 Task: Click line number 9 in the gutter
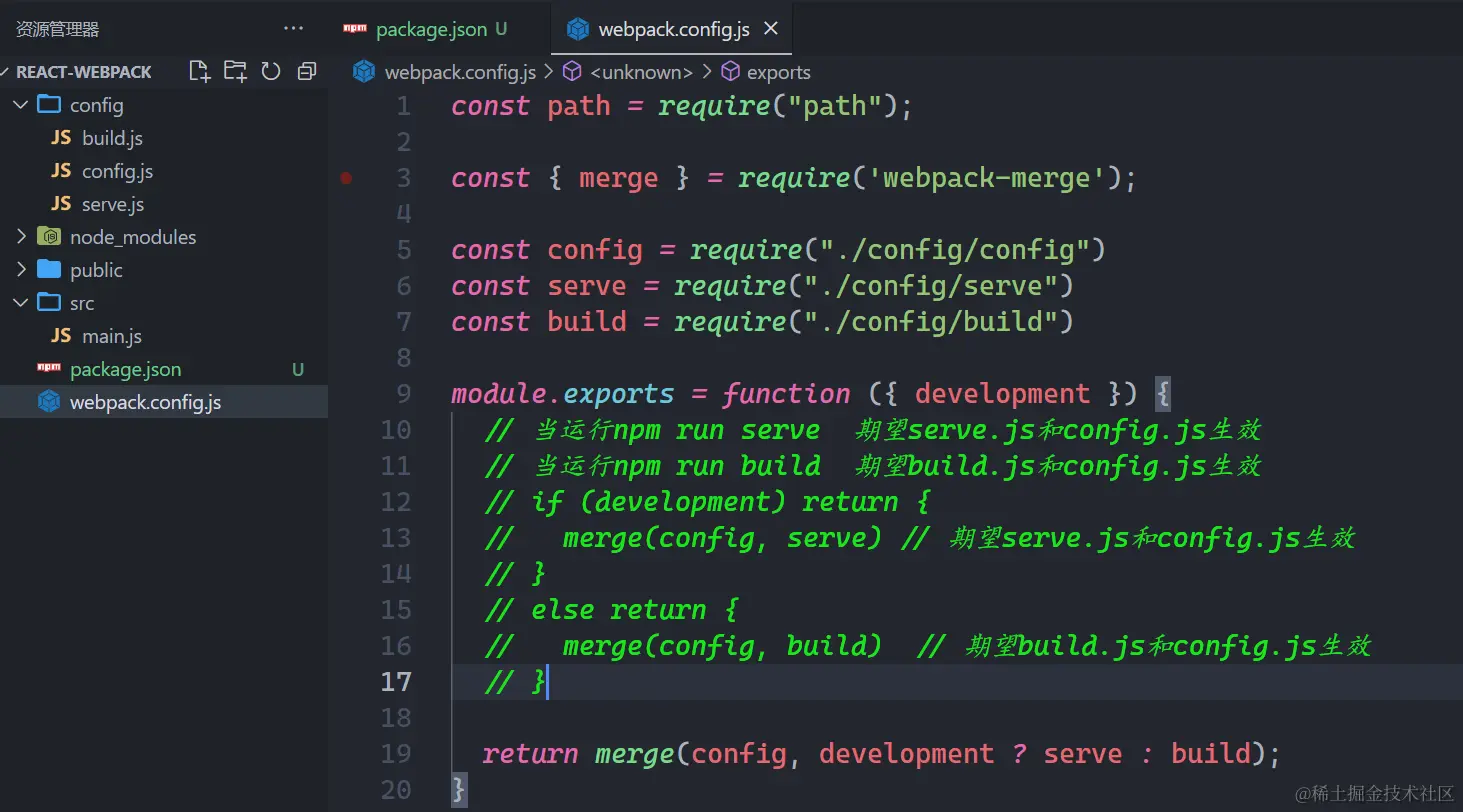[404, 394]
